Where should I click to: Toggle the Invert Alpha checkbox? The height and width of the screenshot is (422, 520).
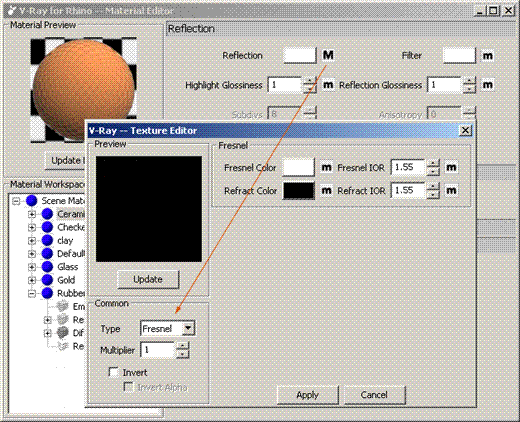click(128, 387)
